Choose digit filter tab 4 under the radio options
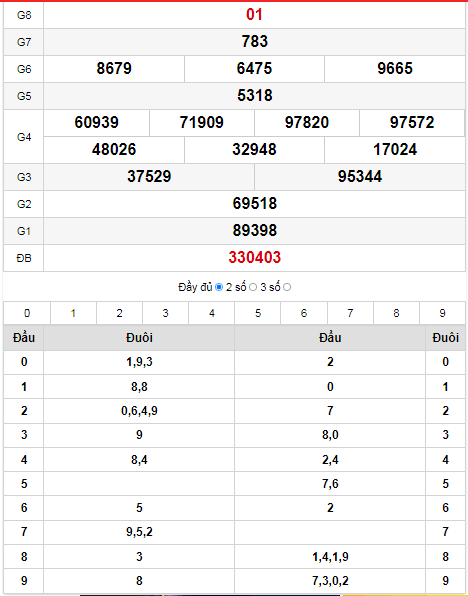Viewport: 468px width, 596px height. [x=212, y=313]
